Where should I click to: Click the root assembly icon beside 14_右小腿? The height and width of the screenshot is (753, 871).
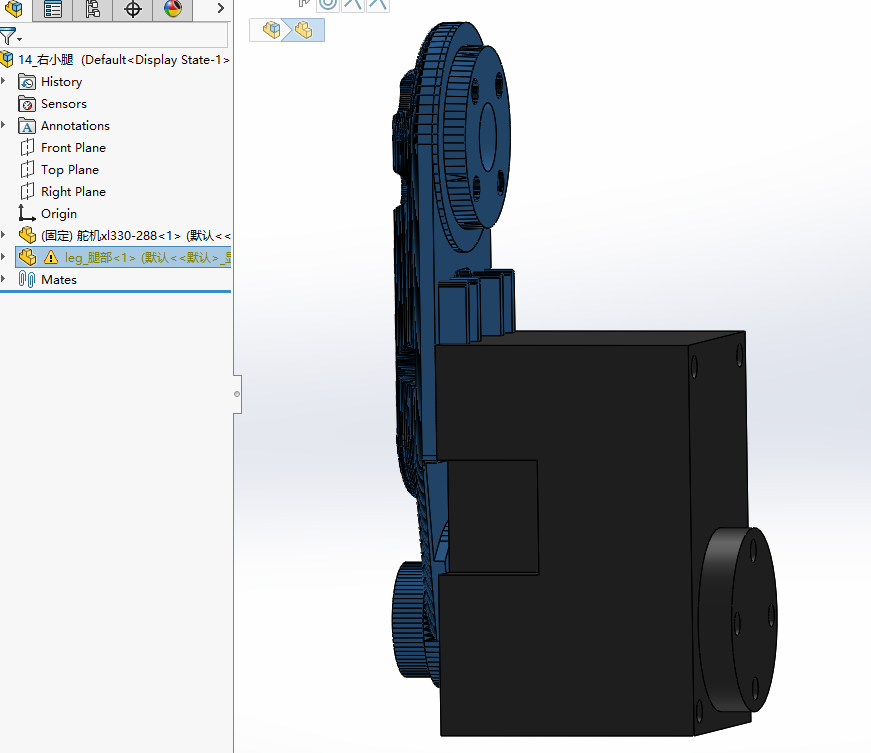[x=7, y=59]
